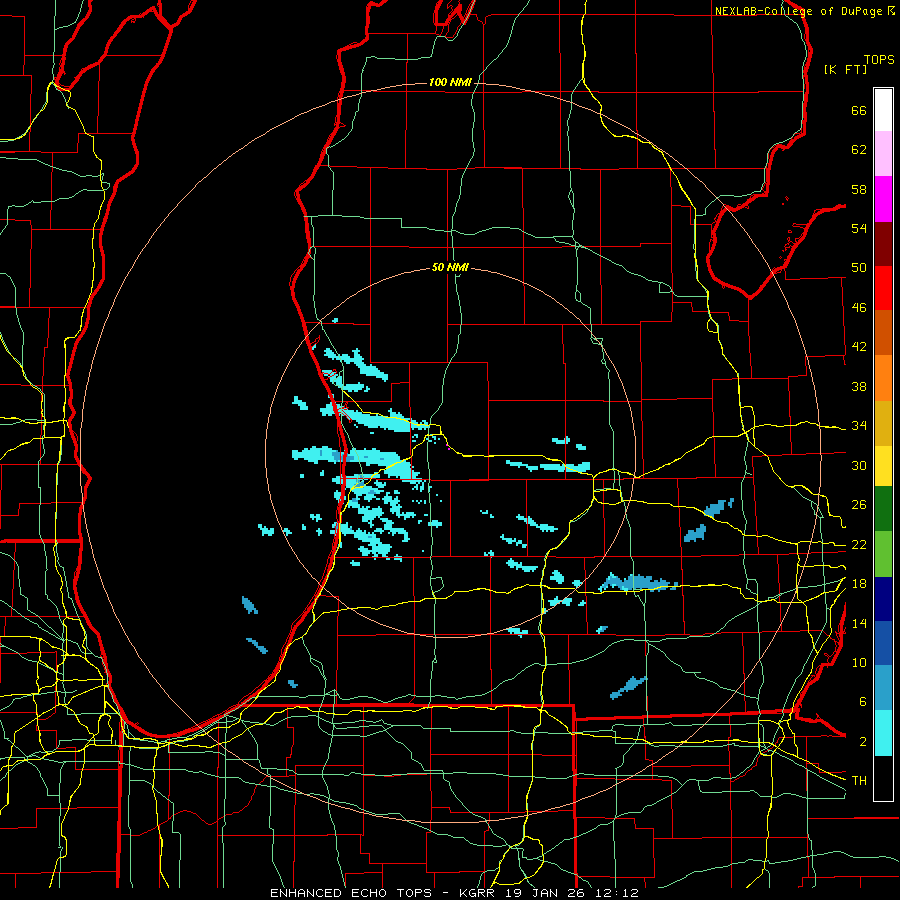Image resolution: width=900 pixels, height=900 pixels.
Task: Pick the dark maroon legend swatch
Action: coord(883,244)
